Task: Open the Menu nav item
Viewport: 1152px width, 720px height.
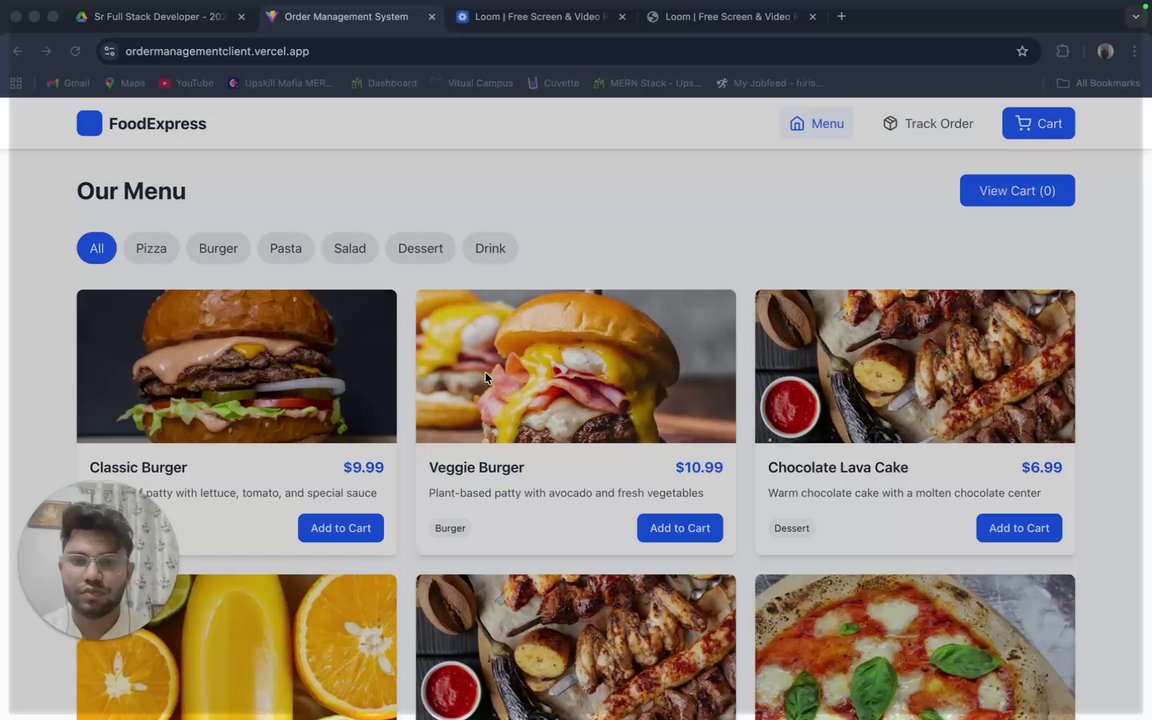Action: click(816, 123)
